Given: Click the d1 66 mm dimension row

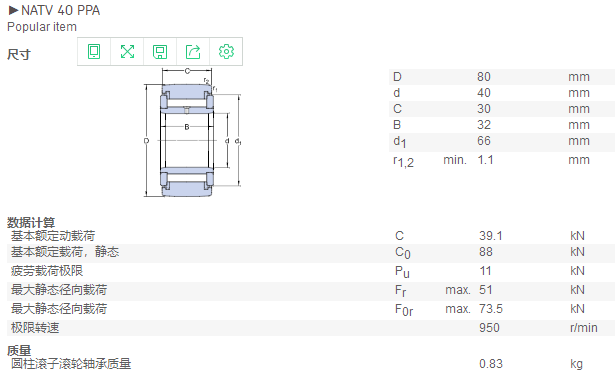Looking at the screenshot, I should click(x=502, y=142).
